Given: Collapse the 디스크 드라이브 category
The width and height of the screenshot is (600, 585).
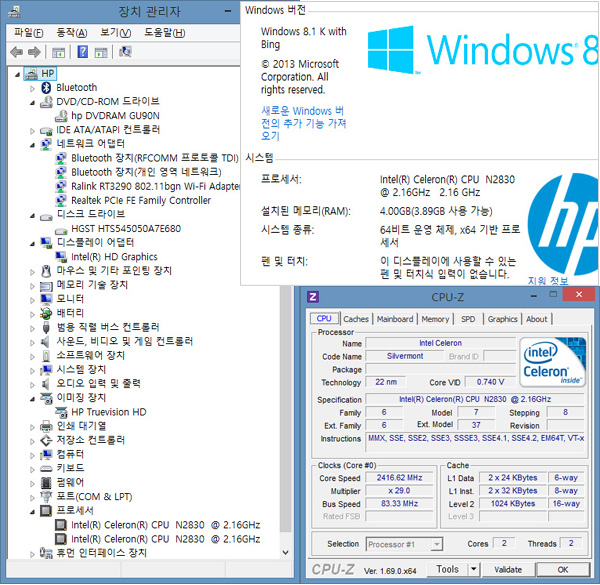Looking at the screenshot, I should (x=33, y=216).
